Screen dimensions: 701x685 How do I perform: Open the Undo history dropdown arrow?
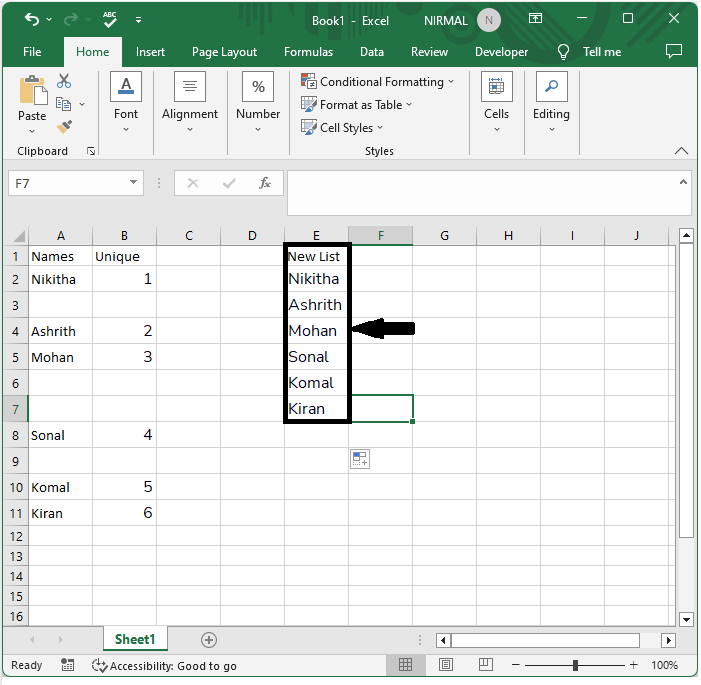tap(49, 20)
